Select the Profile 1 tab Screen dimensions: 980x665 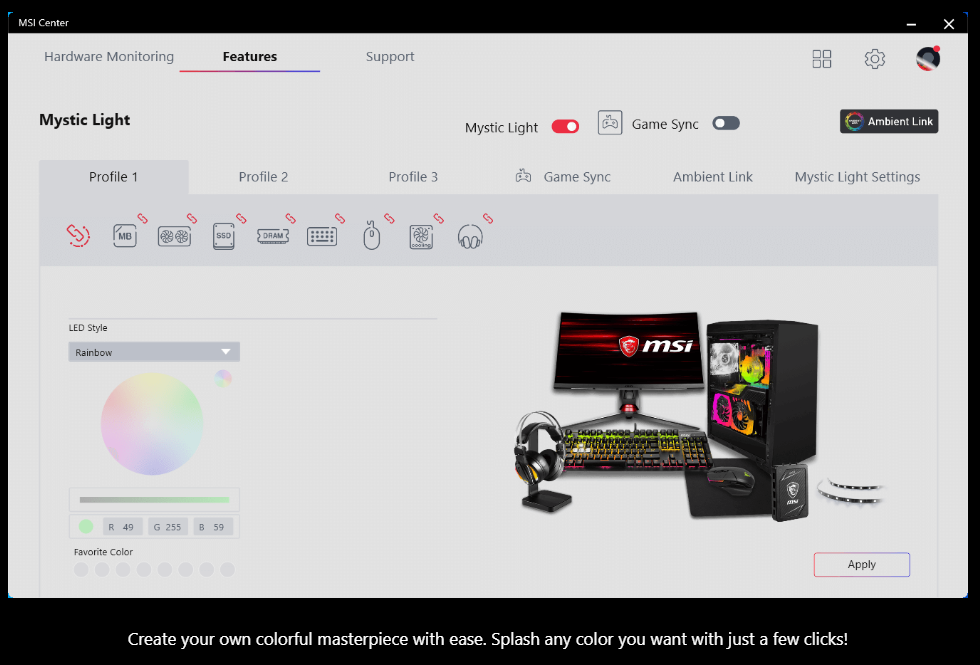pyautogui.click(x=114, y=177)
